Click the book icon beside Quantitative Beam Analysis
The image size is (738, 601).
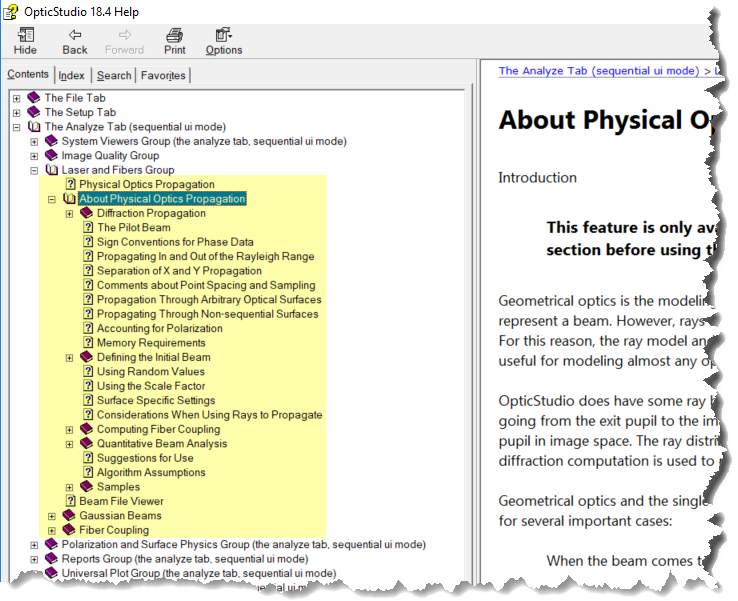pyautogui.click(x=87, y=443)
